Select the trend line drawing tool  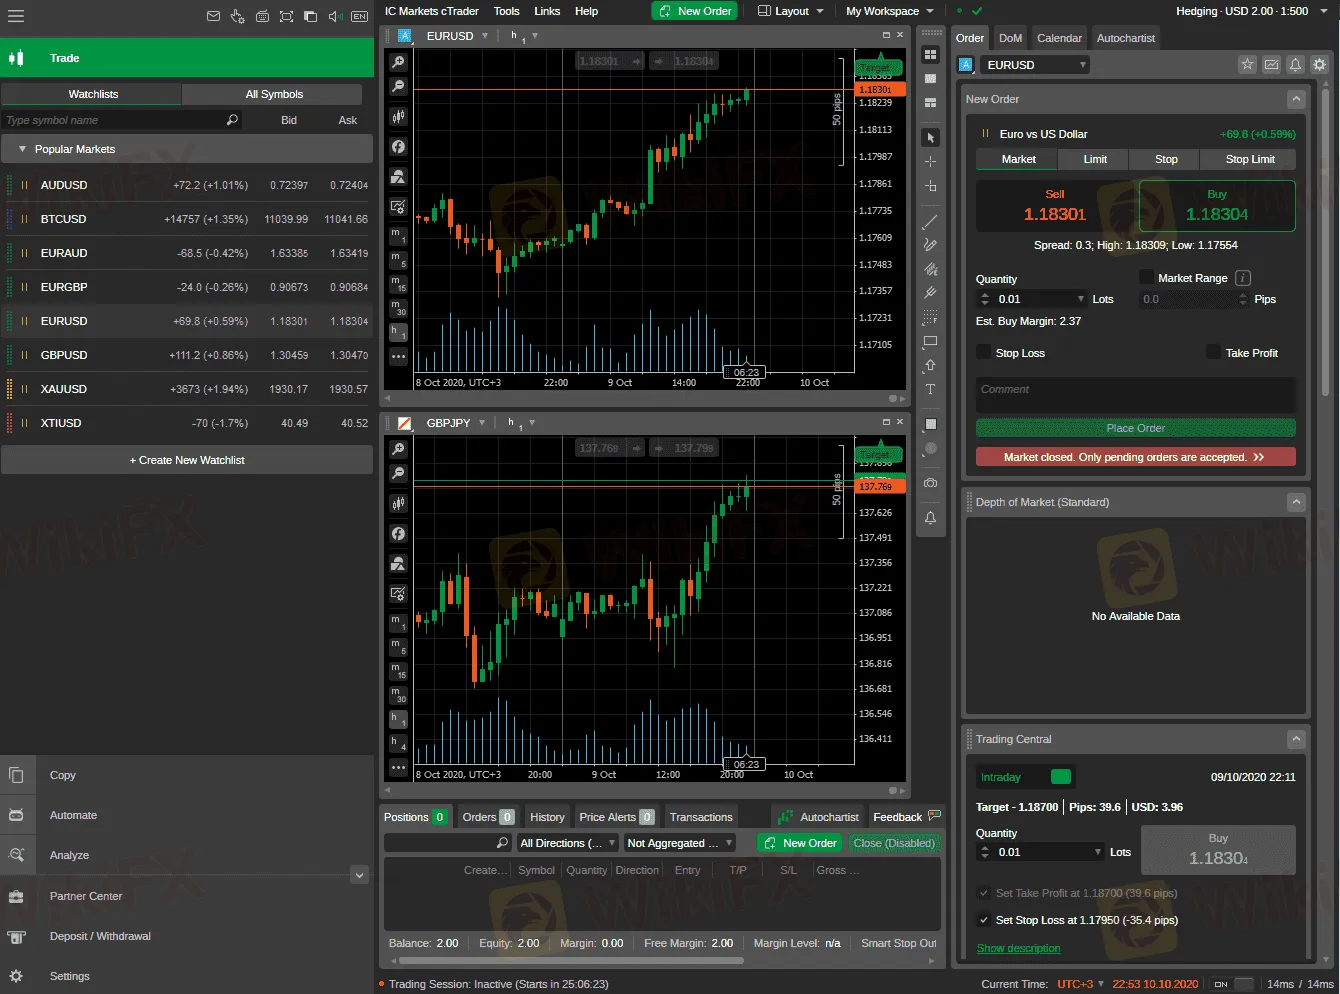930,221
